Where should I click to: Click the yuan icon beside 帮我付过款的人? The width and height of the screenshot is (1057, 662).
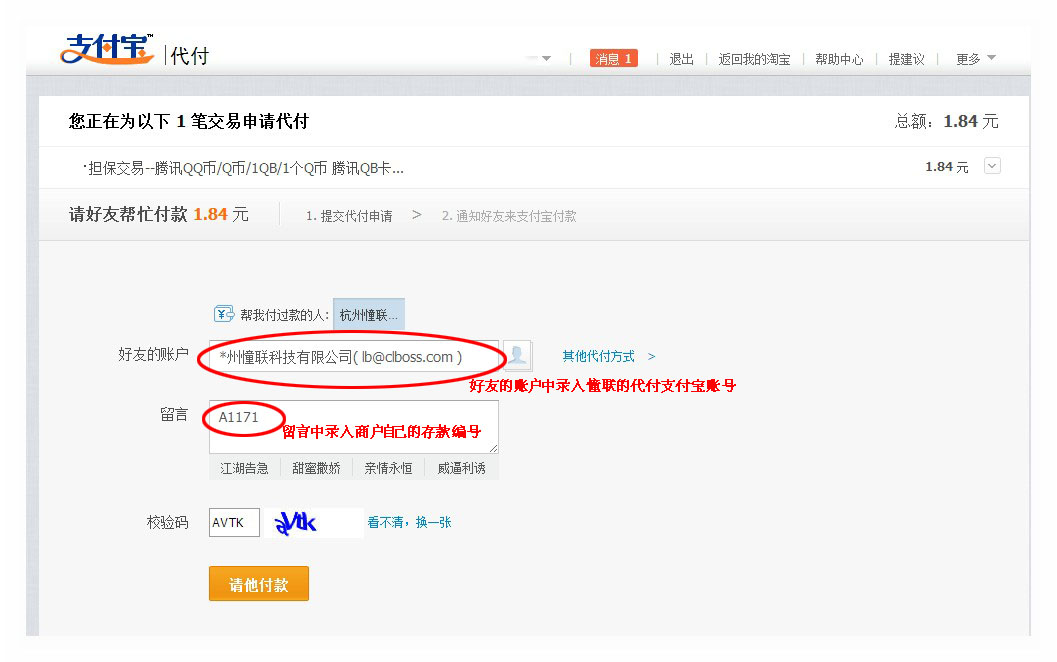(x=224, y=314)
